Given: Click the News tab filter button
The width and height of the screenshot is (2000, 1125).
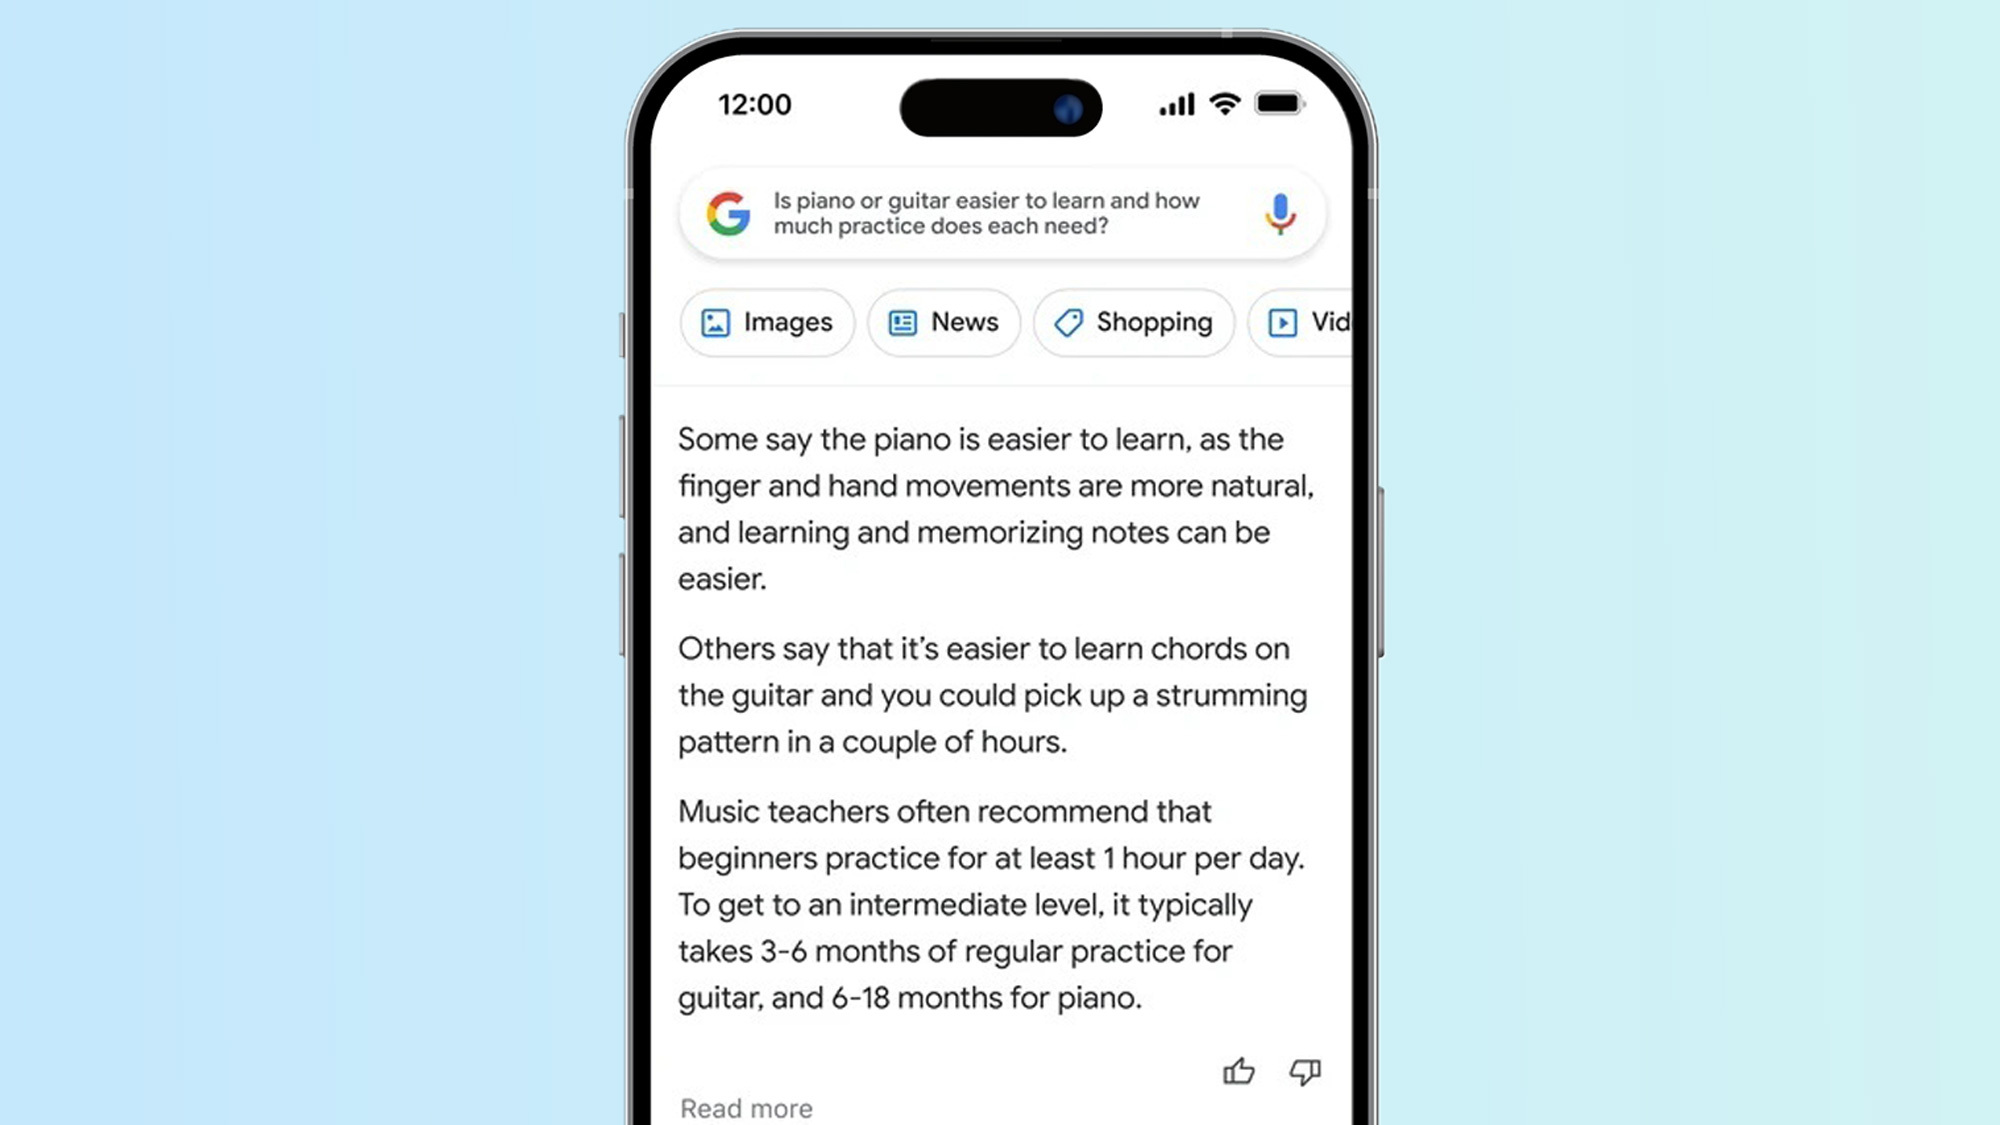Looking at the screenshot, I should point(942,321).
